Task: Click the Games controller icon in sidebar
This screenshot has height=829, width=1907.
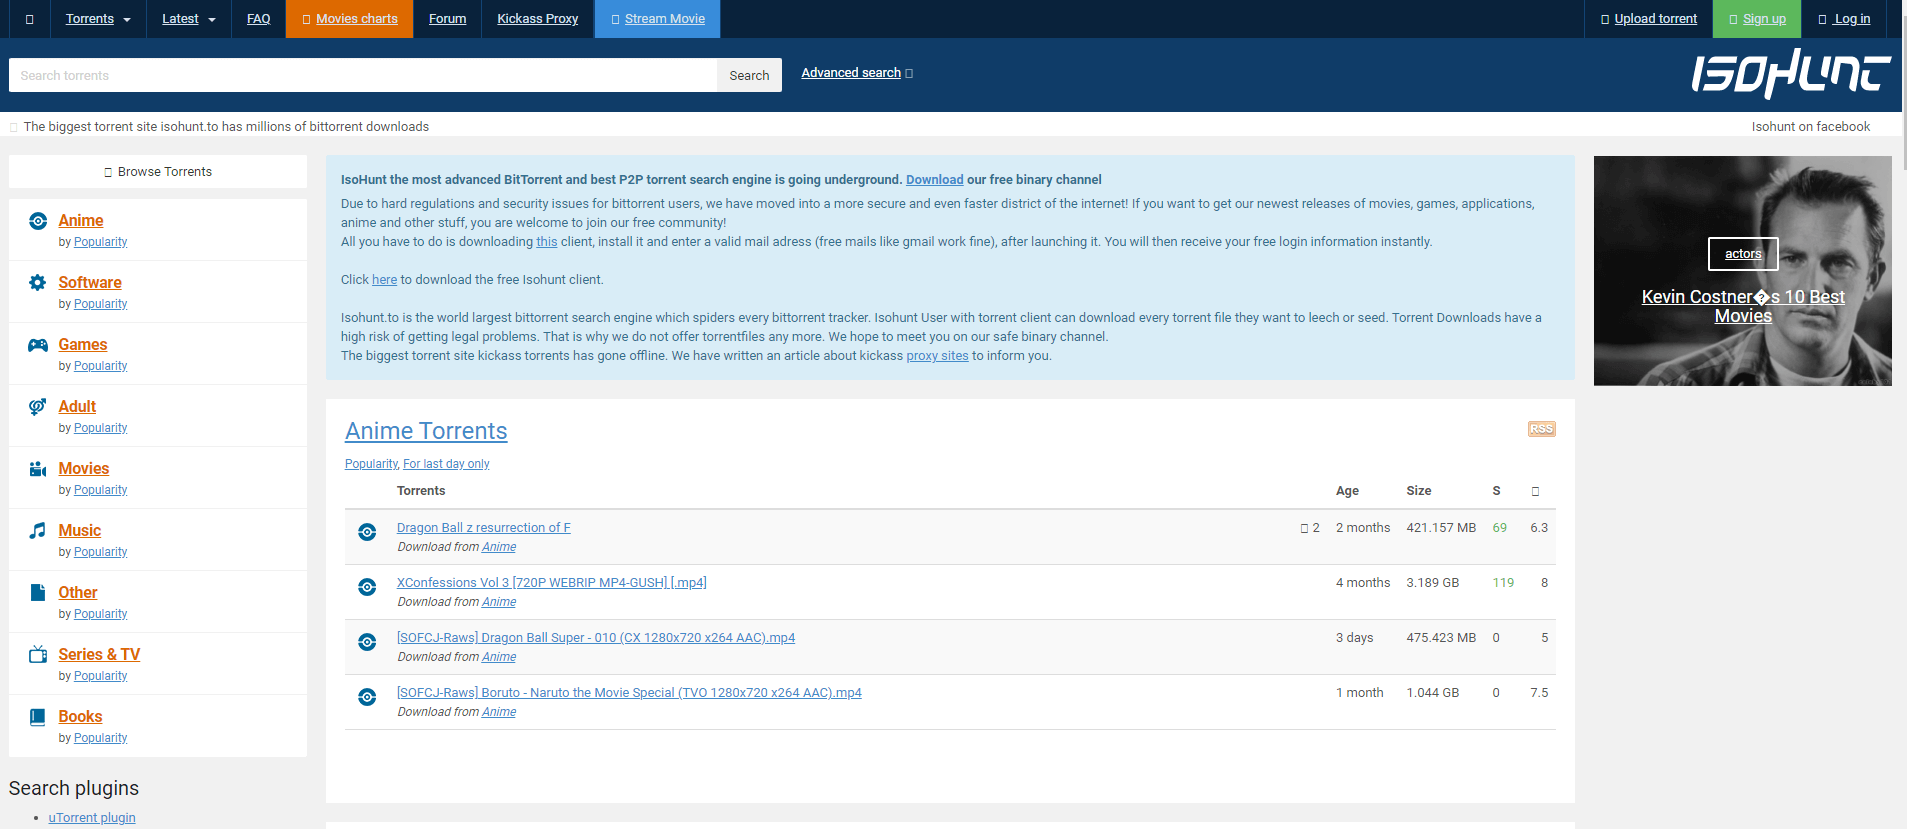Action: 38,345
